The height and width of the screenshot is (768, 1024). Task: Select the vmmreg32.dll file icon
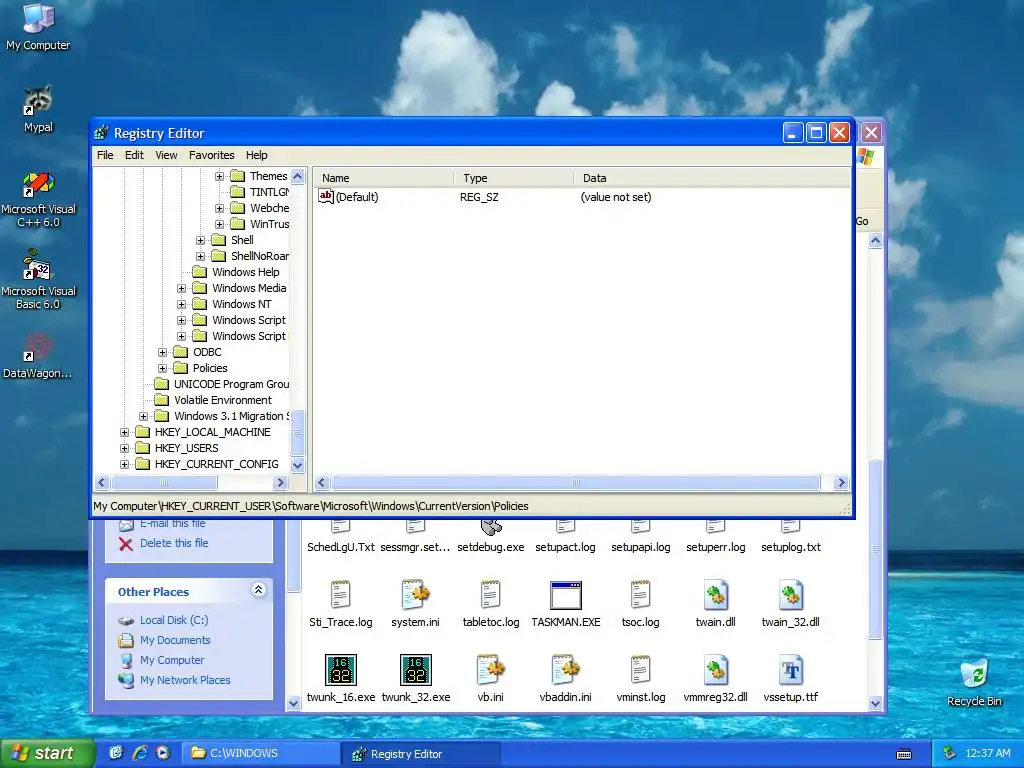click(x=716, y=669)
